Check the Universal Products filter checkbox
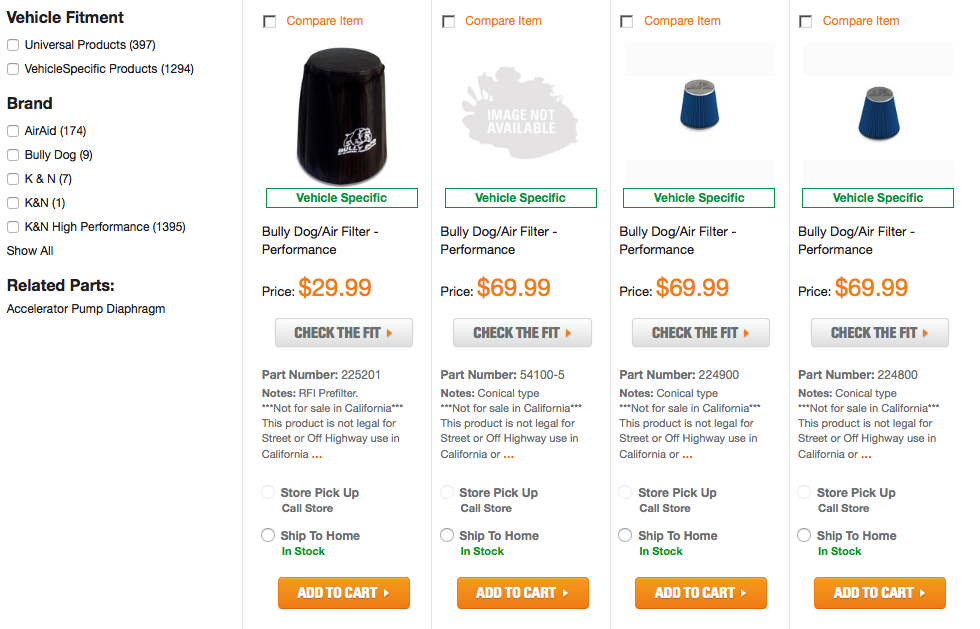This screenshot has width=980, height=629. point(12,44)
